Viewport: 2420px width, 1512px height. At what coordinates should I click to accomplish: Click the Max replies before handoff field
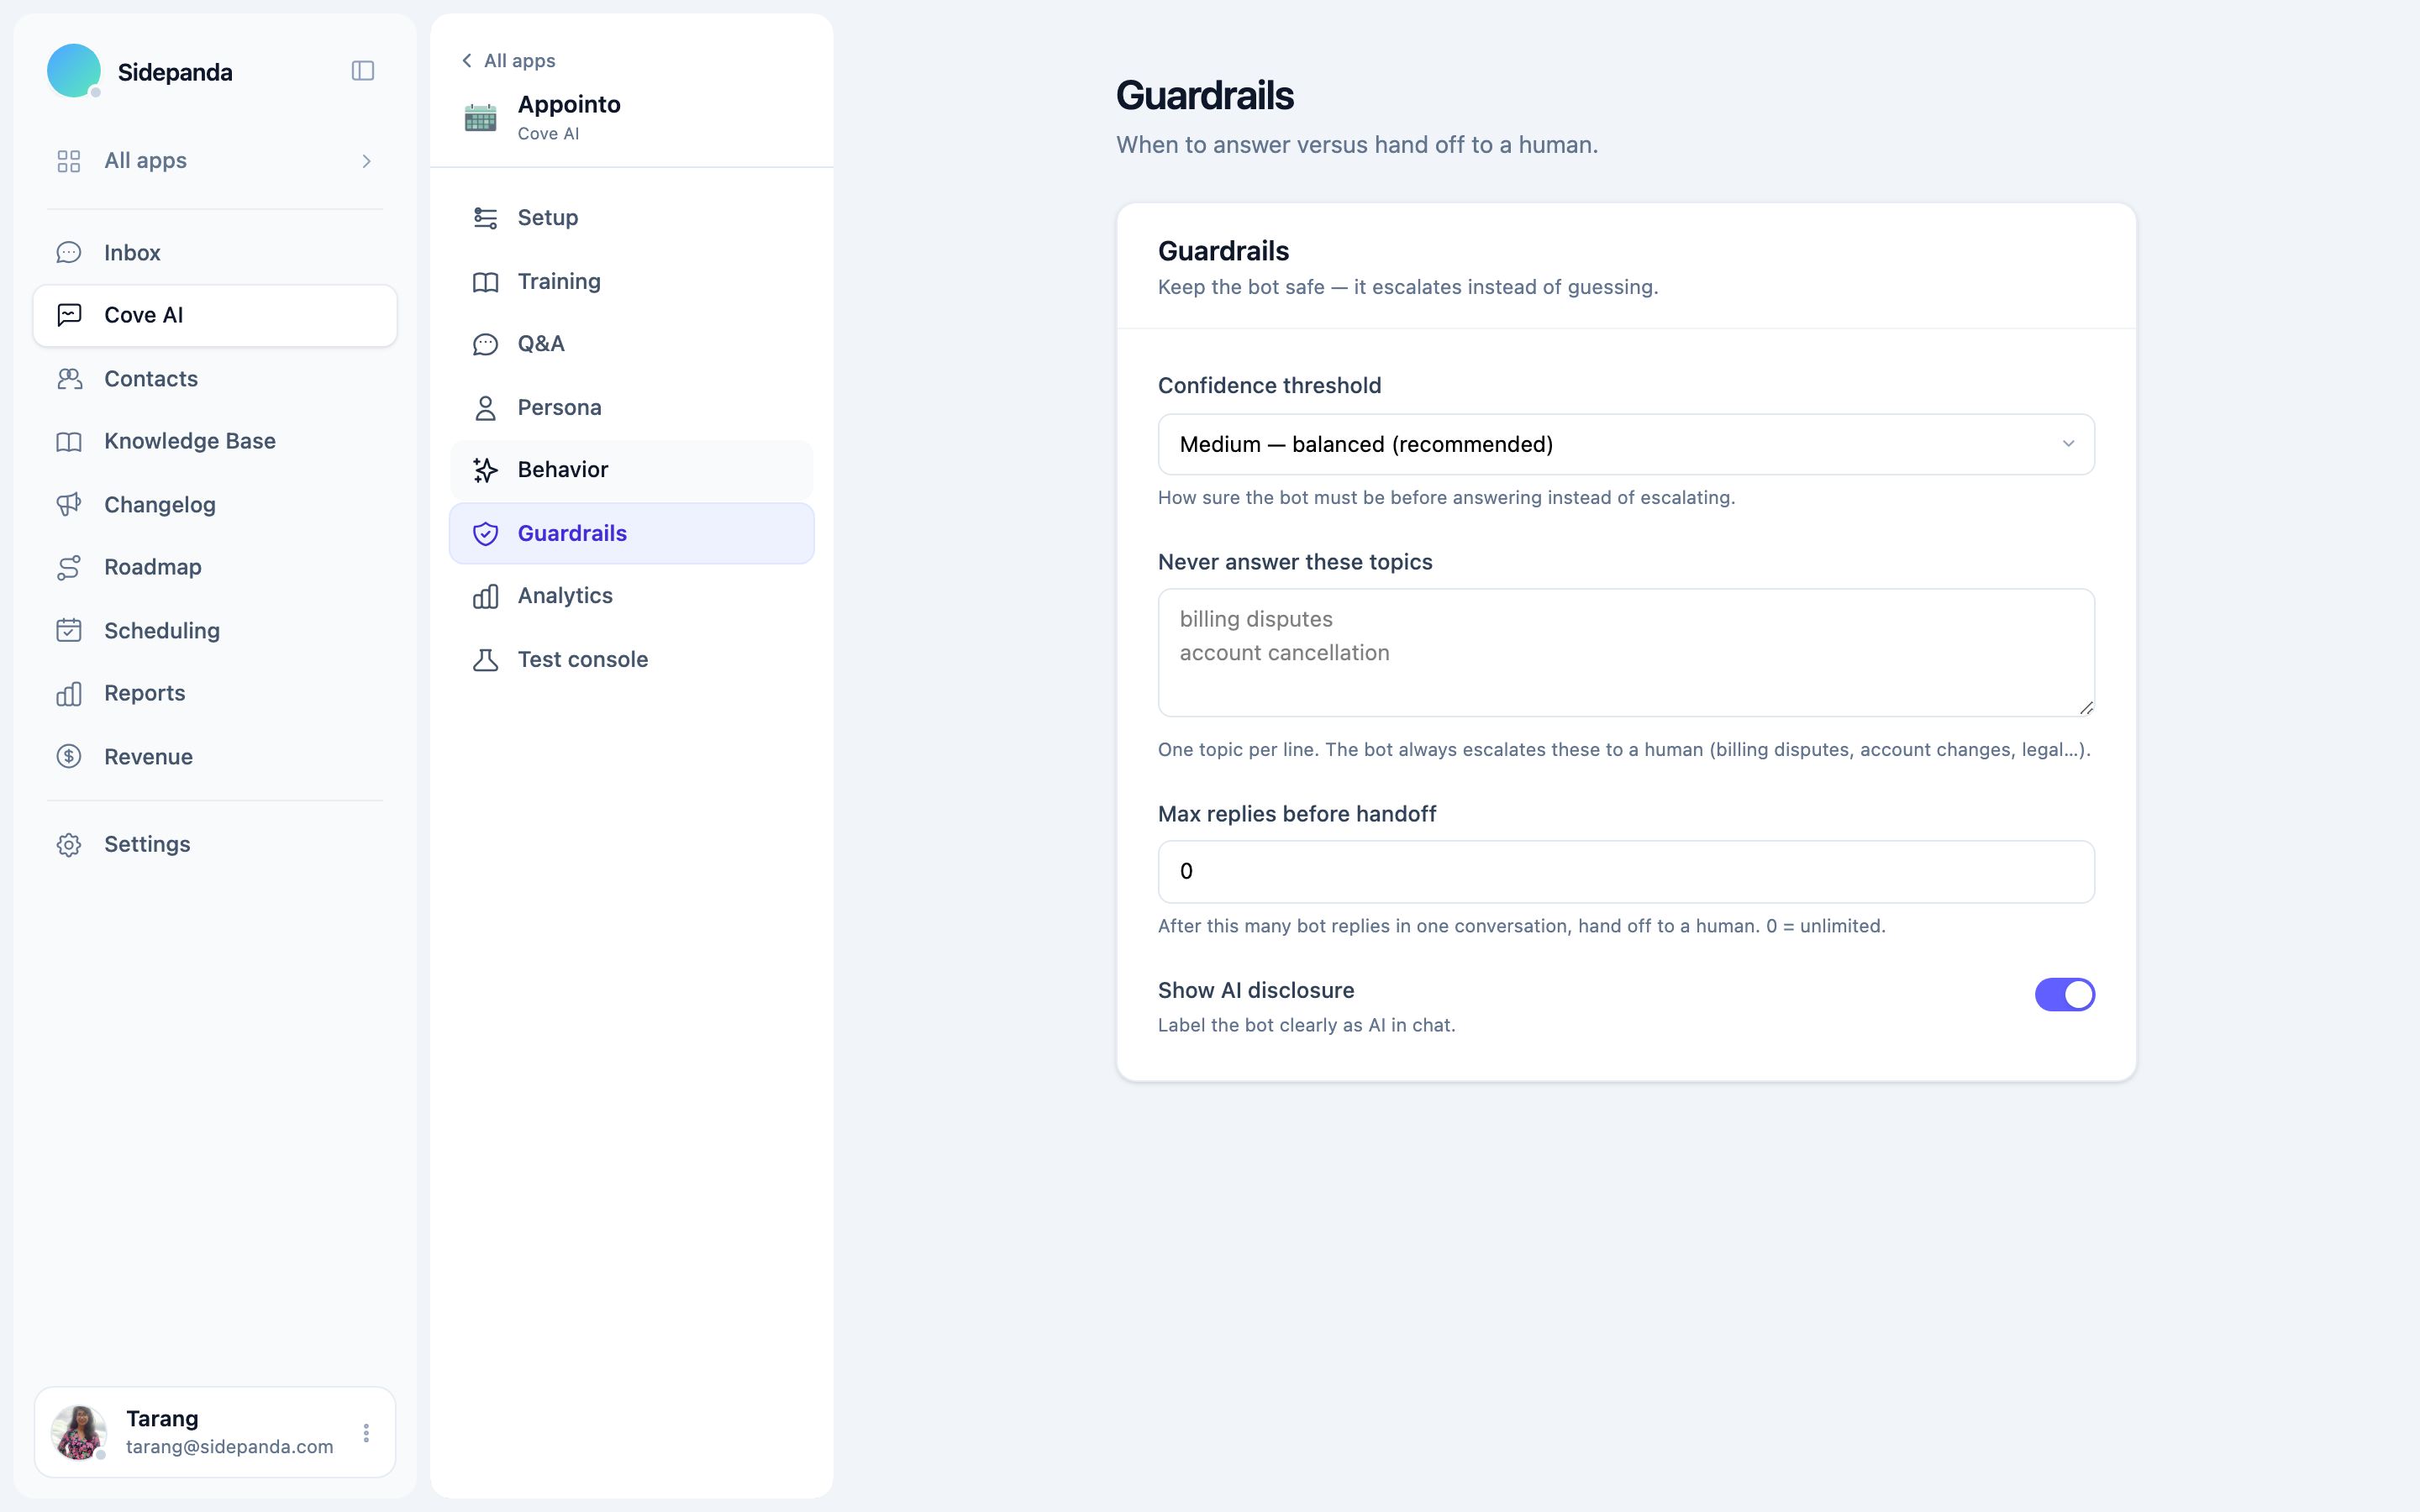[1626, 872]
